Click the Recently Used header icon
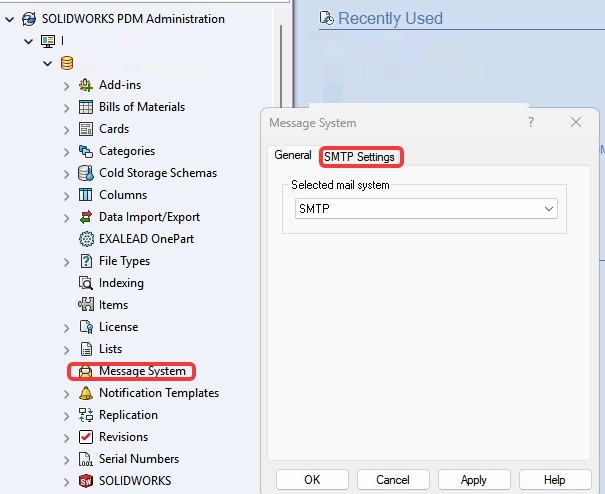This screenshot has width=605, height=494. [x=326, y=18]
